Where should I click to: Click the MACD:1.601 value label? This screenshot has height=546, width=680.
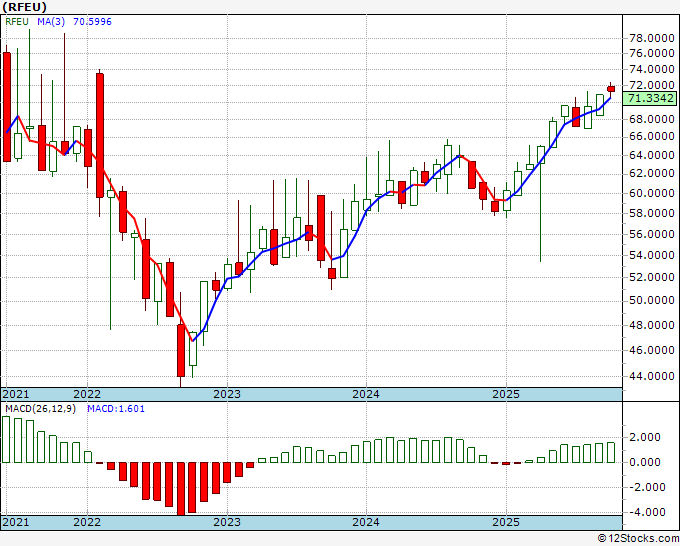[x=116, y=409]
